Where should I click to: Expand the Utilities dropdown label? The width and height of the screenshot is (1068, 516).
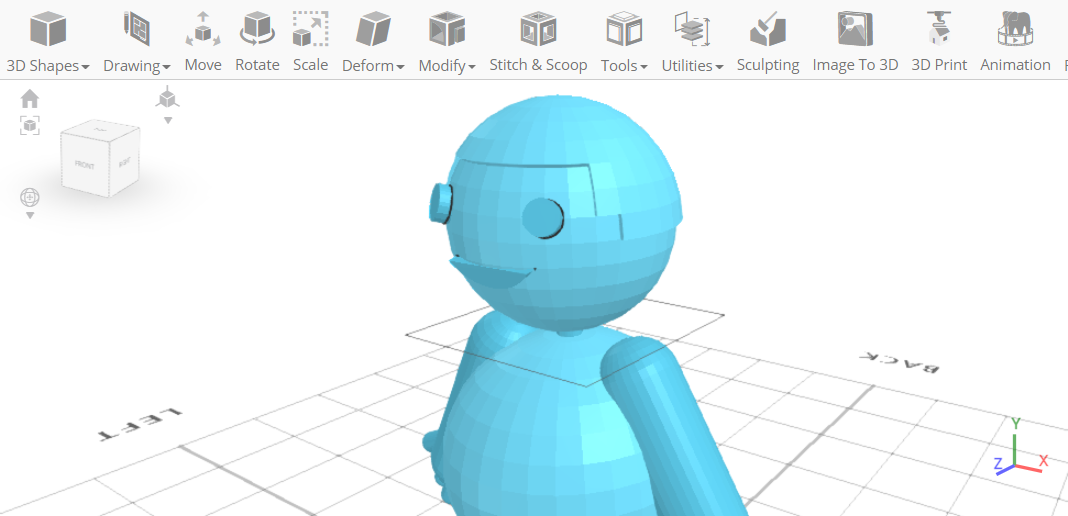[692, 65]
